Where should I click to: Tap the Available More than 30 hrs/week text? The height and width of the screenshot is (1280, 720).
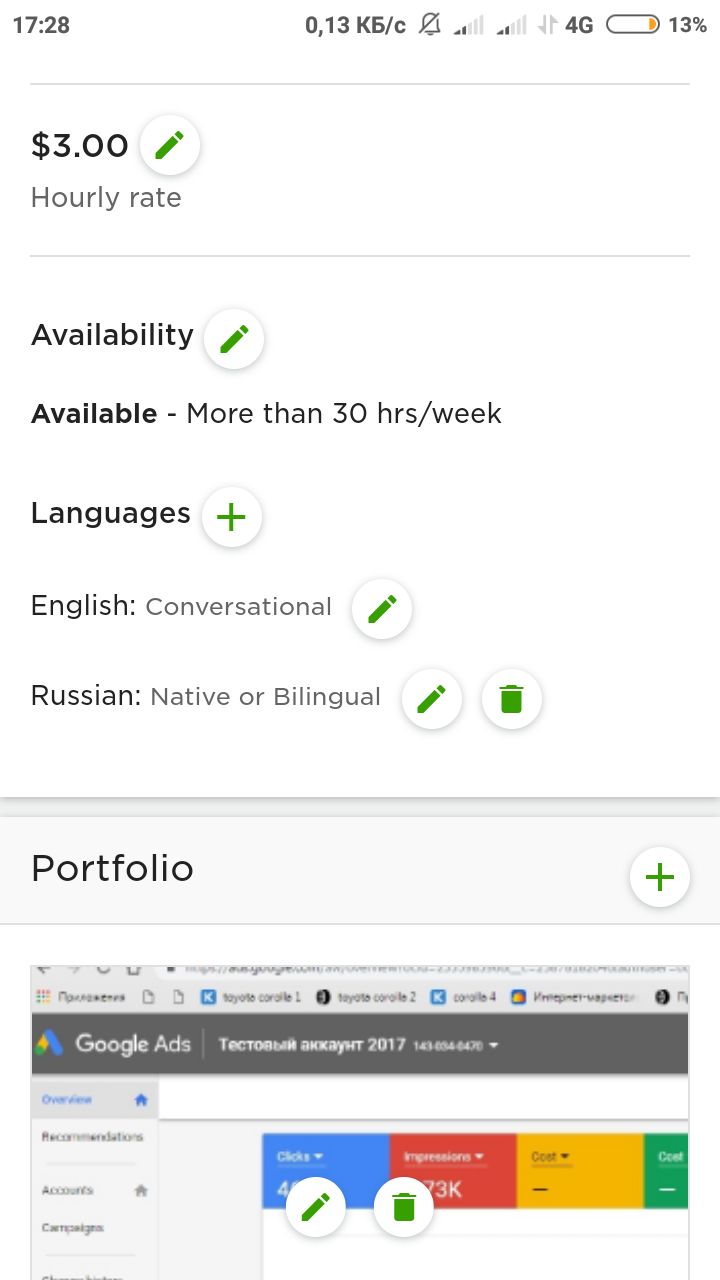pos(266,414)
